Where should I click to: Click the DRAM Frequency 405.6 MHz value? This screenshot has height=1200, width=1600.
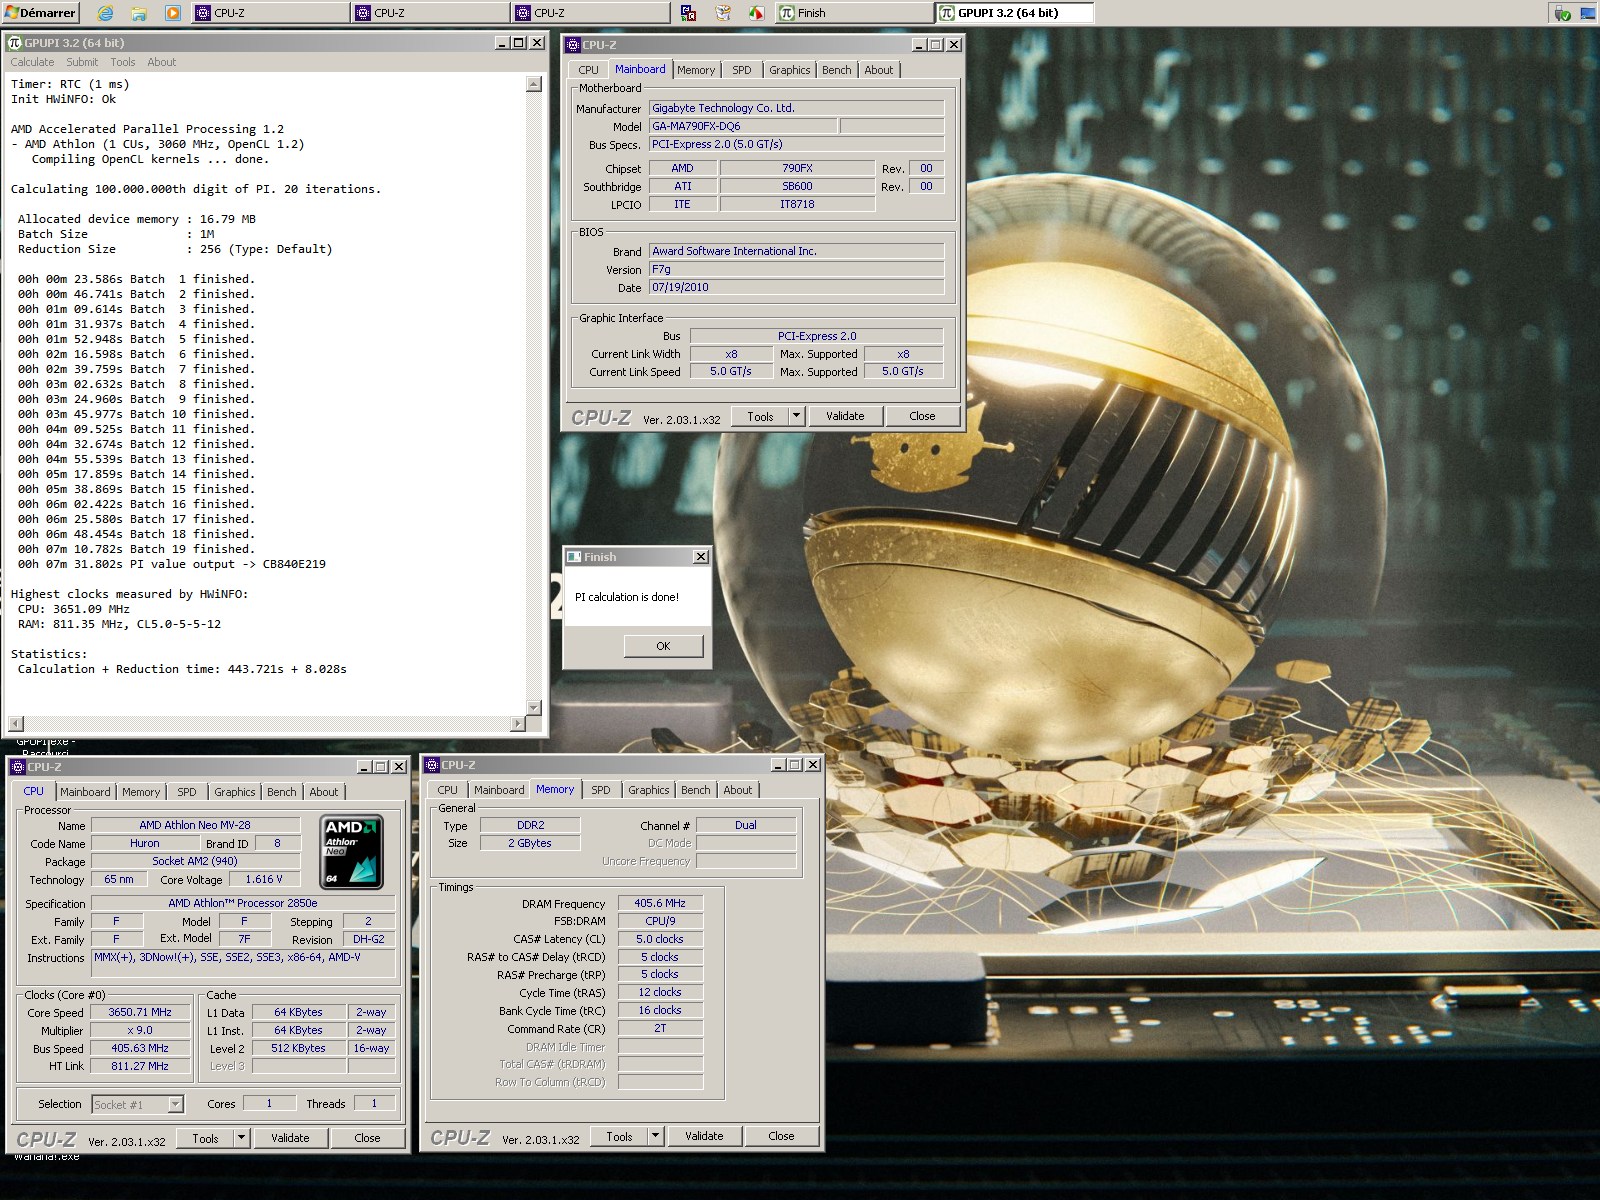[660, 903]
